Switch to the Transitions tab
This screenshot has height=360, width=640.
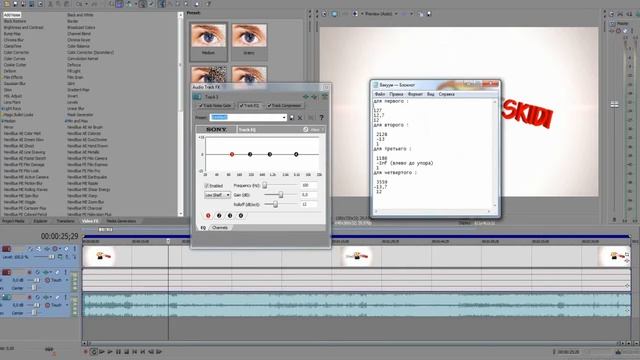[65, 221]
